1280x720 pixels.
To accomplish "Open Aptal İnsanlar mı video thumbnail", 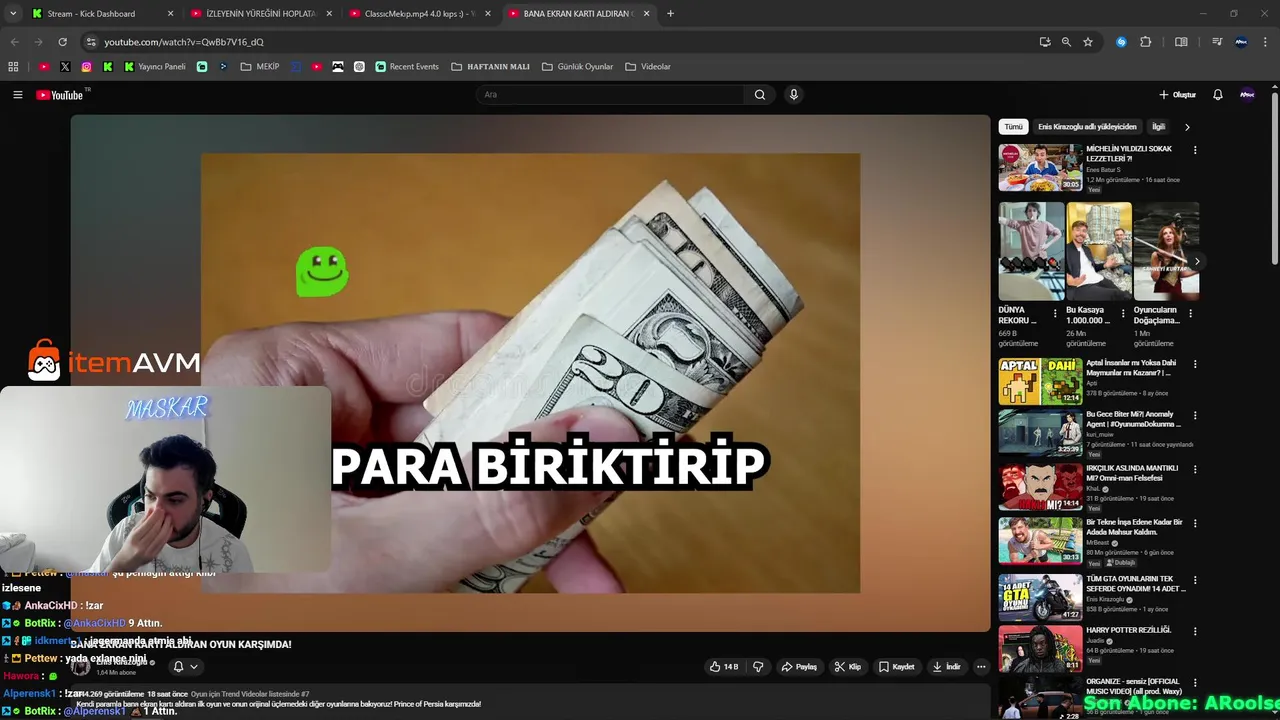I will pos(1040,382).
